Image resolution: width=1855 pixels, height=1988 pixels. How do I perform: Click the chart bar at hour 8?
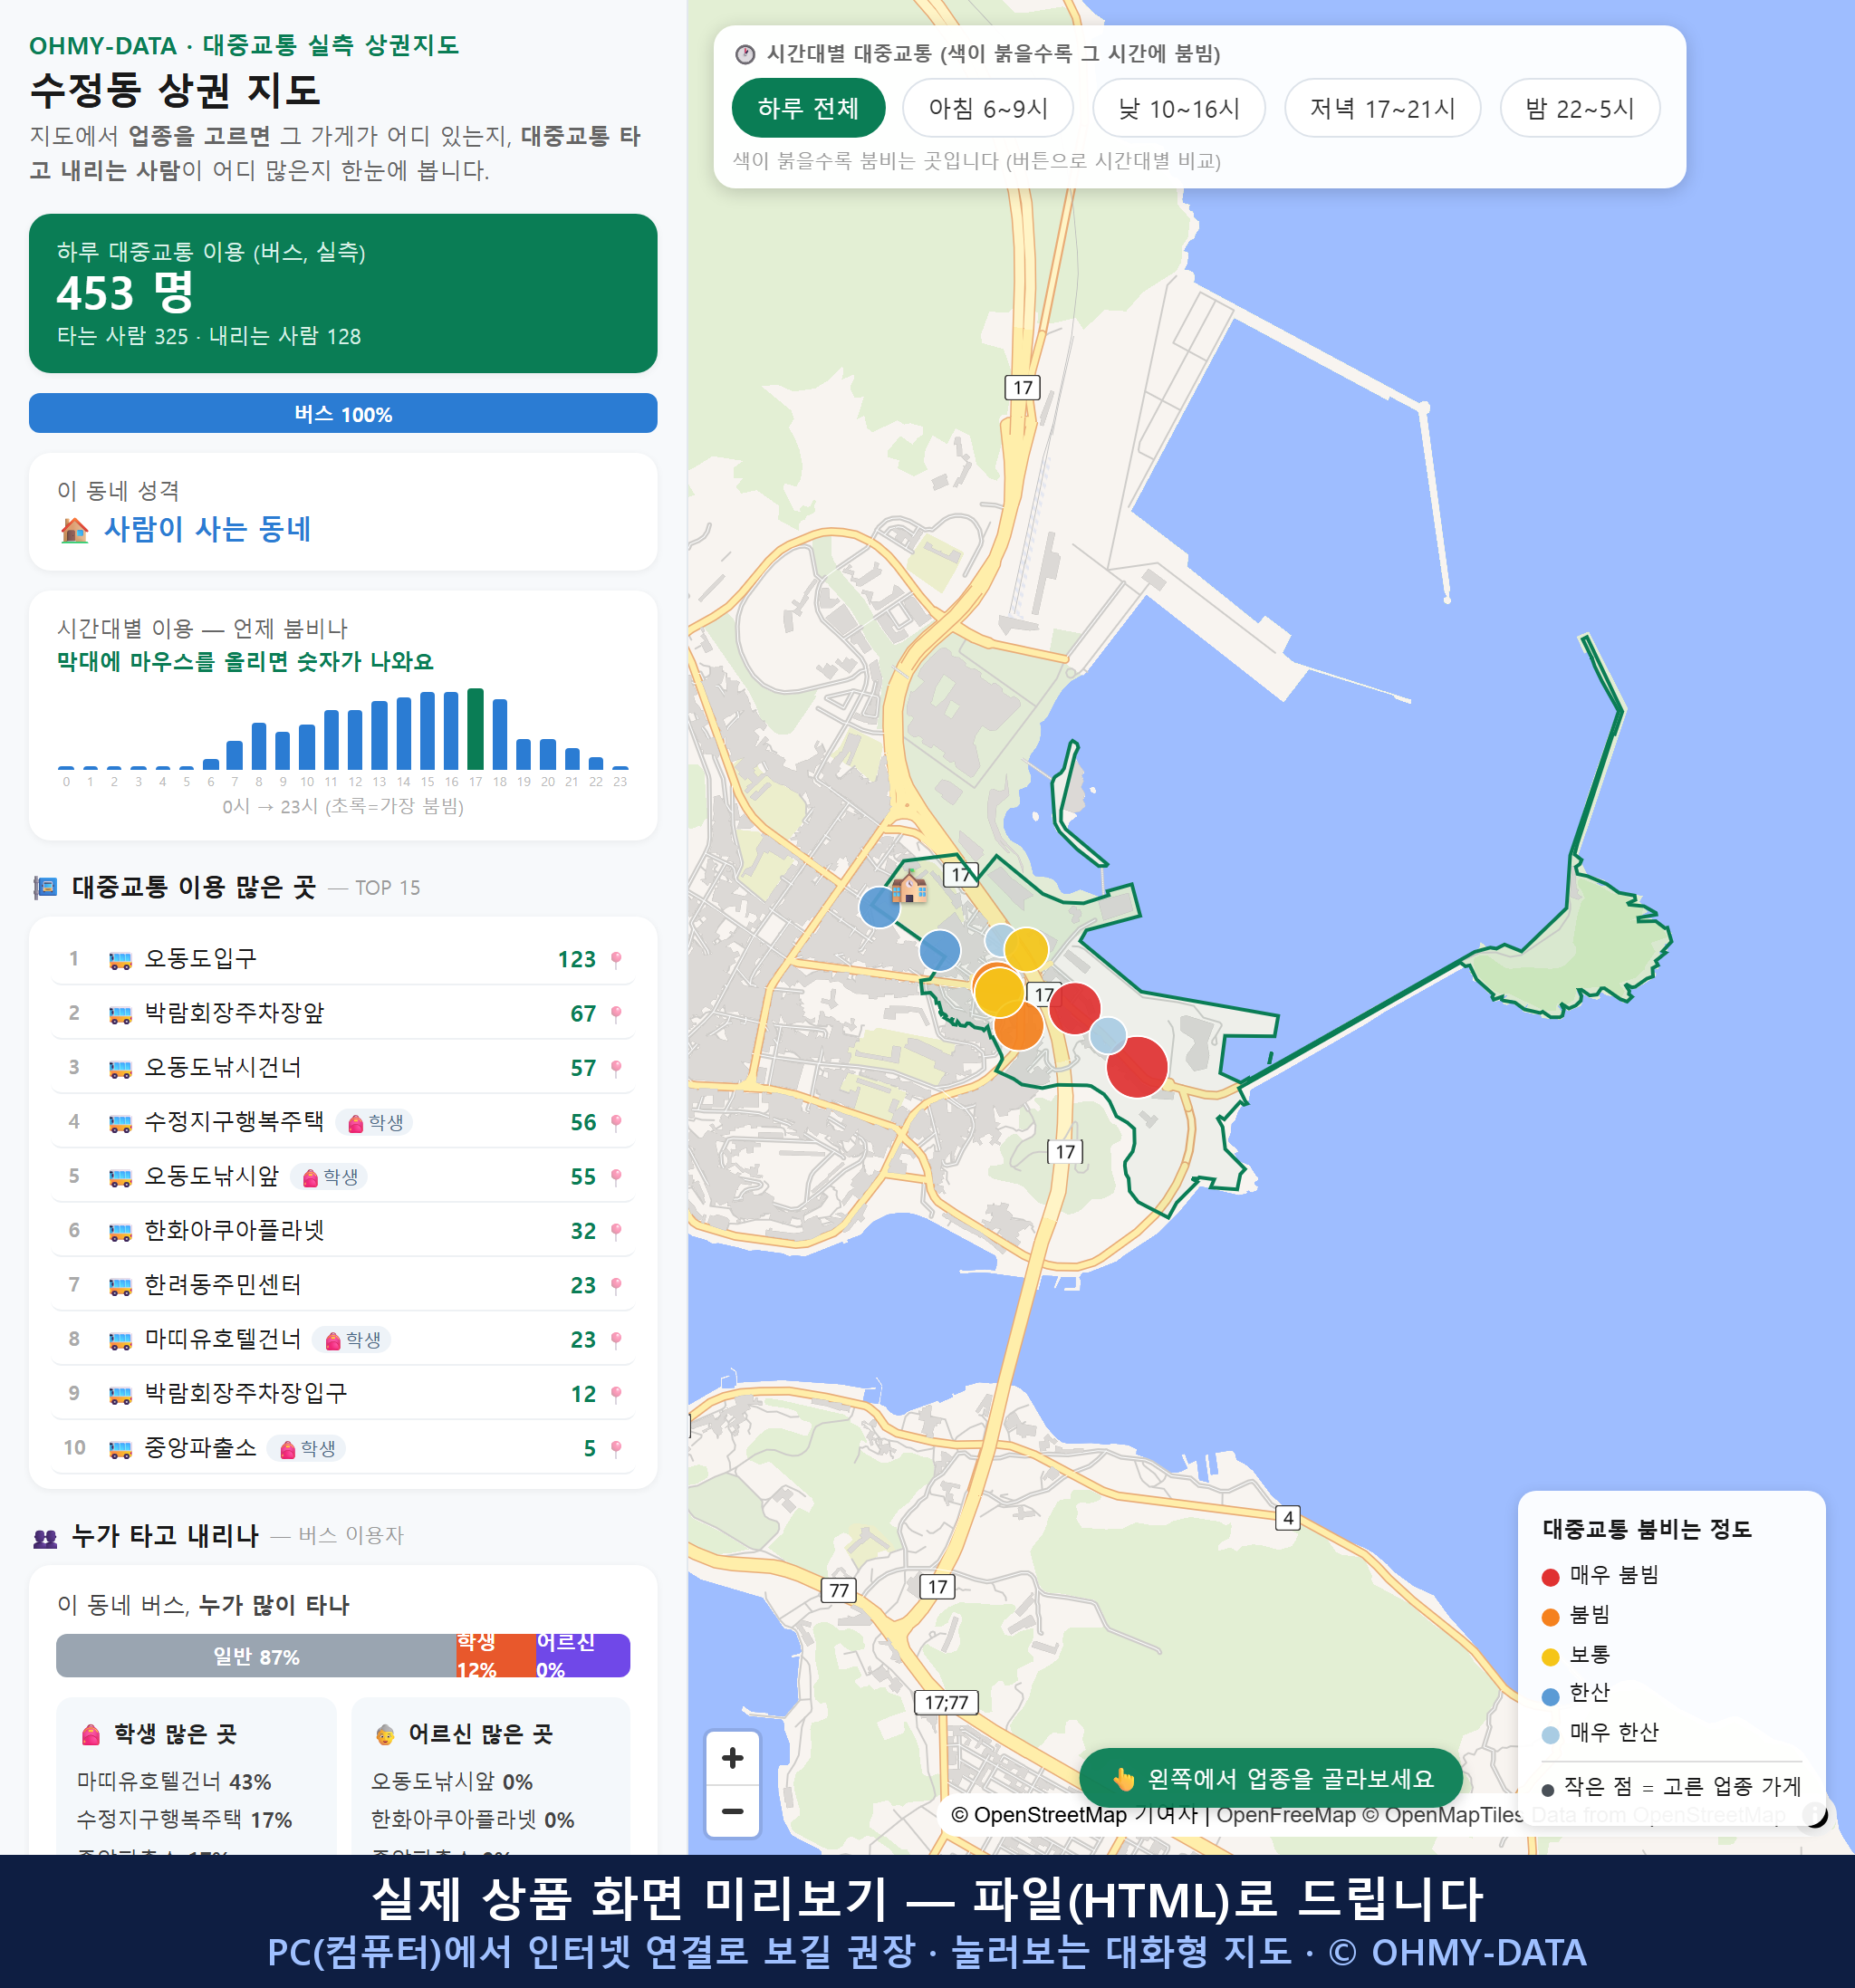point(259,746)
